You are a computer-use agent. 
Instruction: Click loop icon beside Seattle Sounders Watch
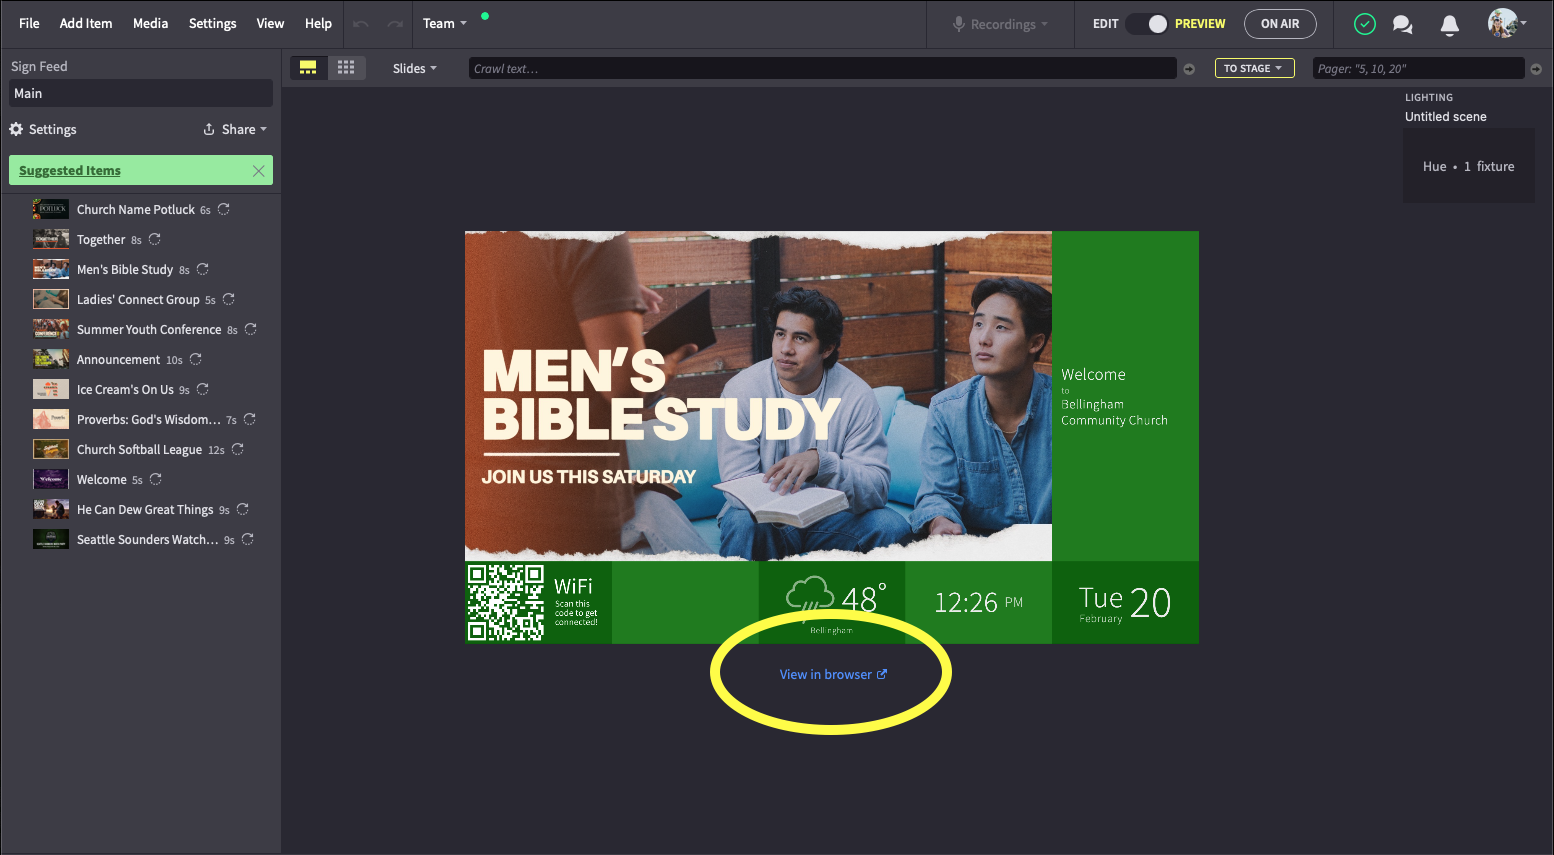[248, 539]
